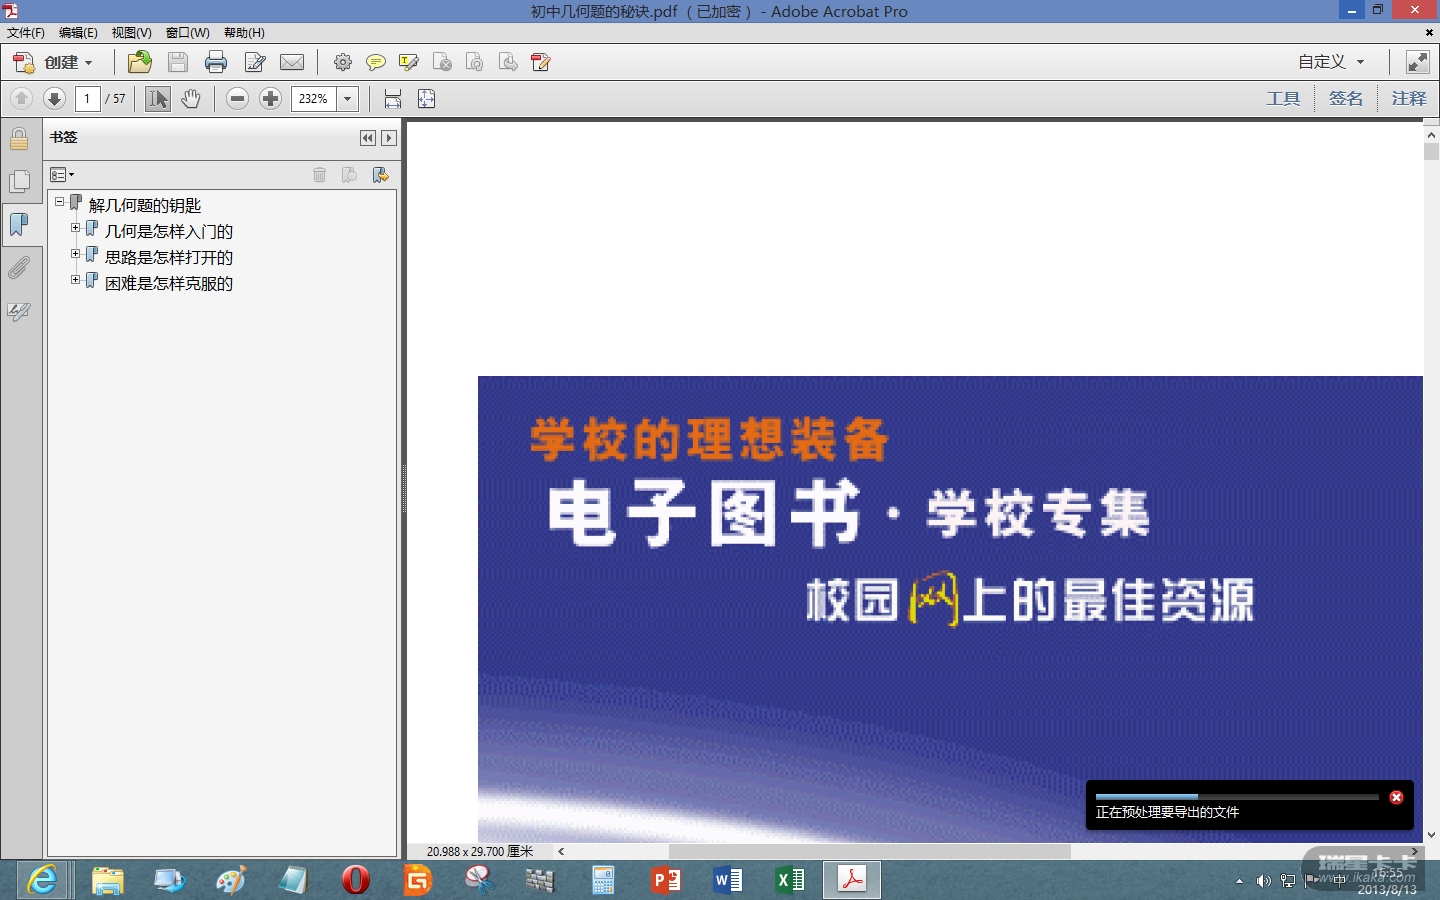Click the gear settings toolbar icon
1440x900 pixels.
coord(343,62)
